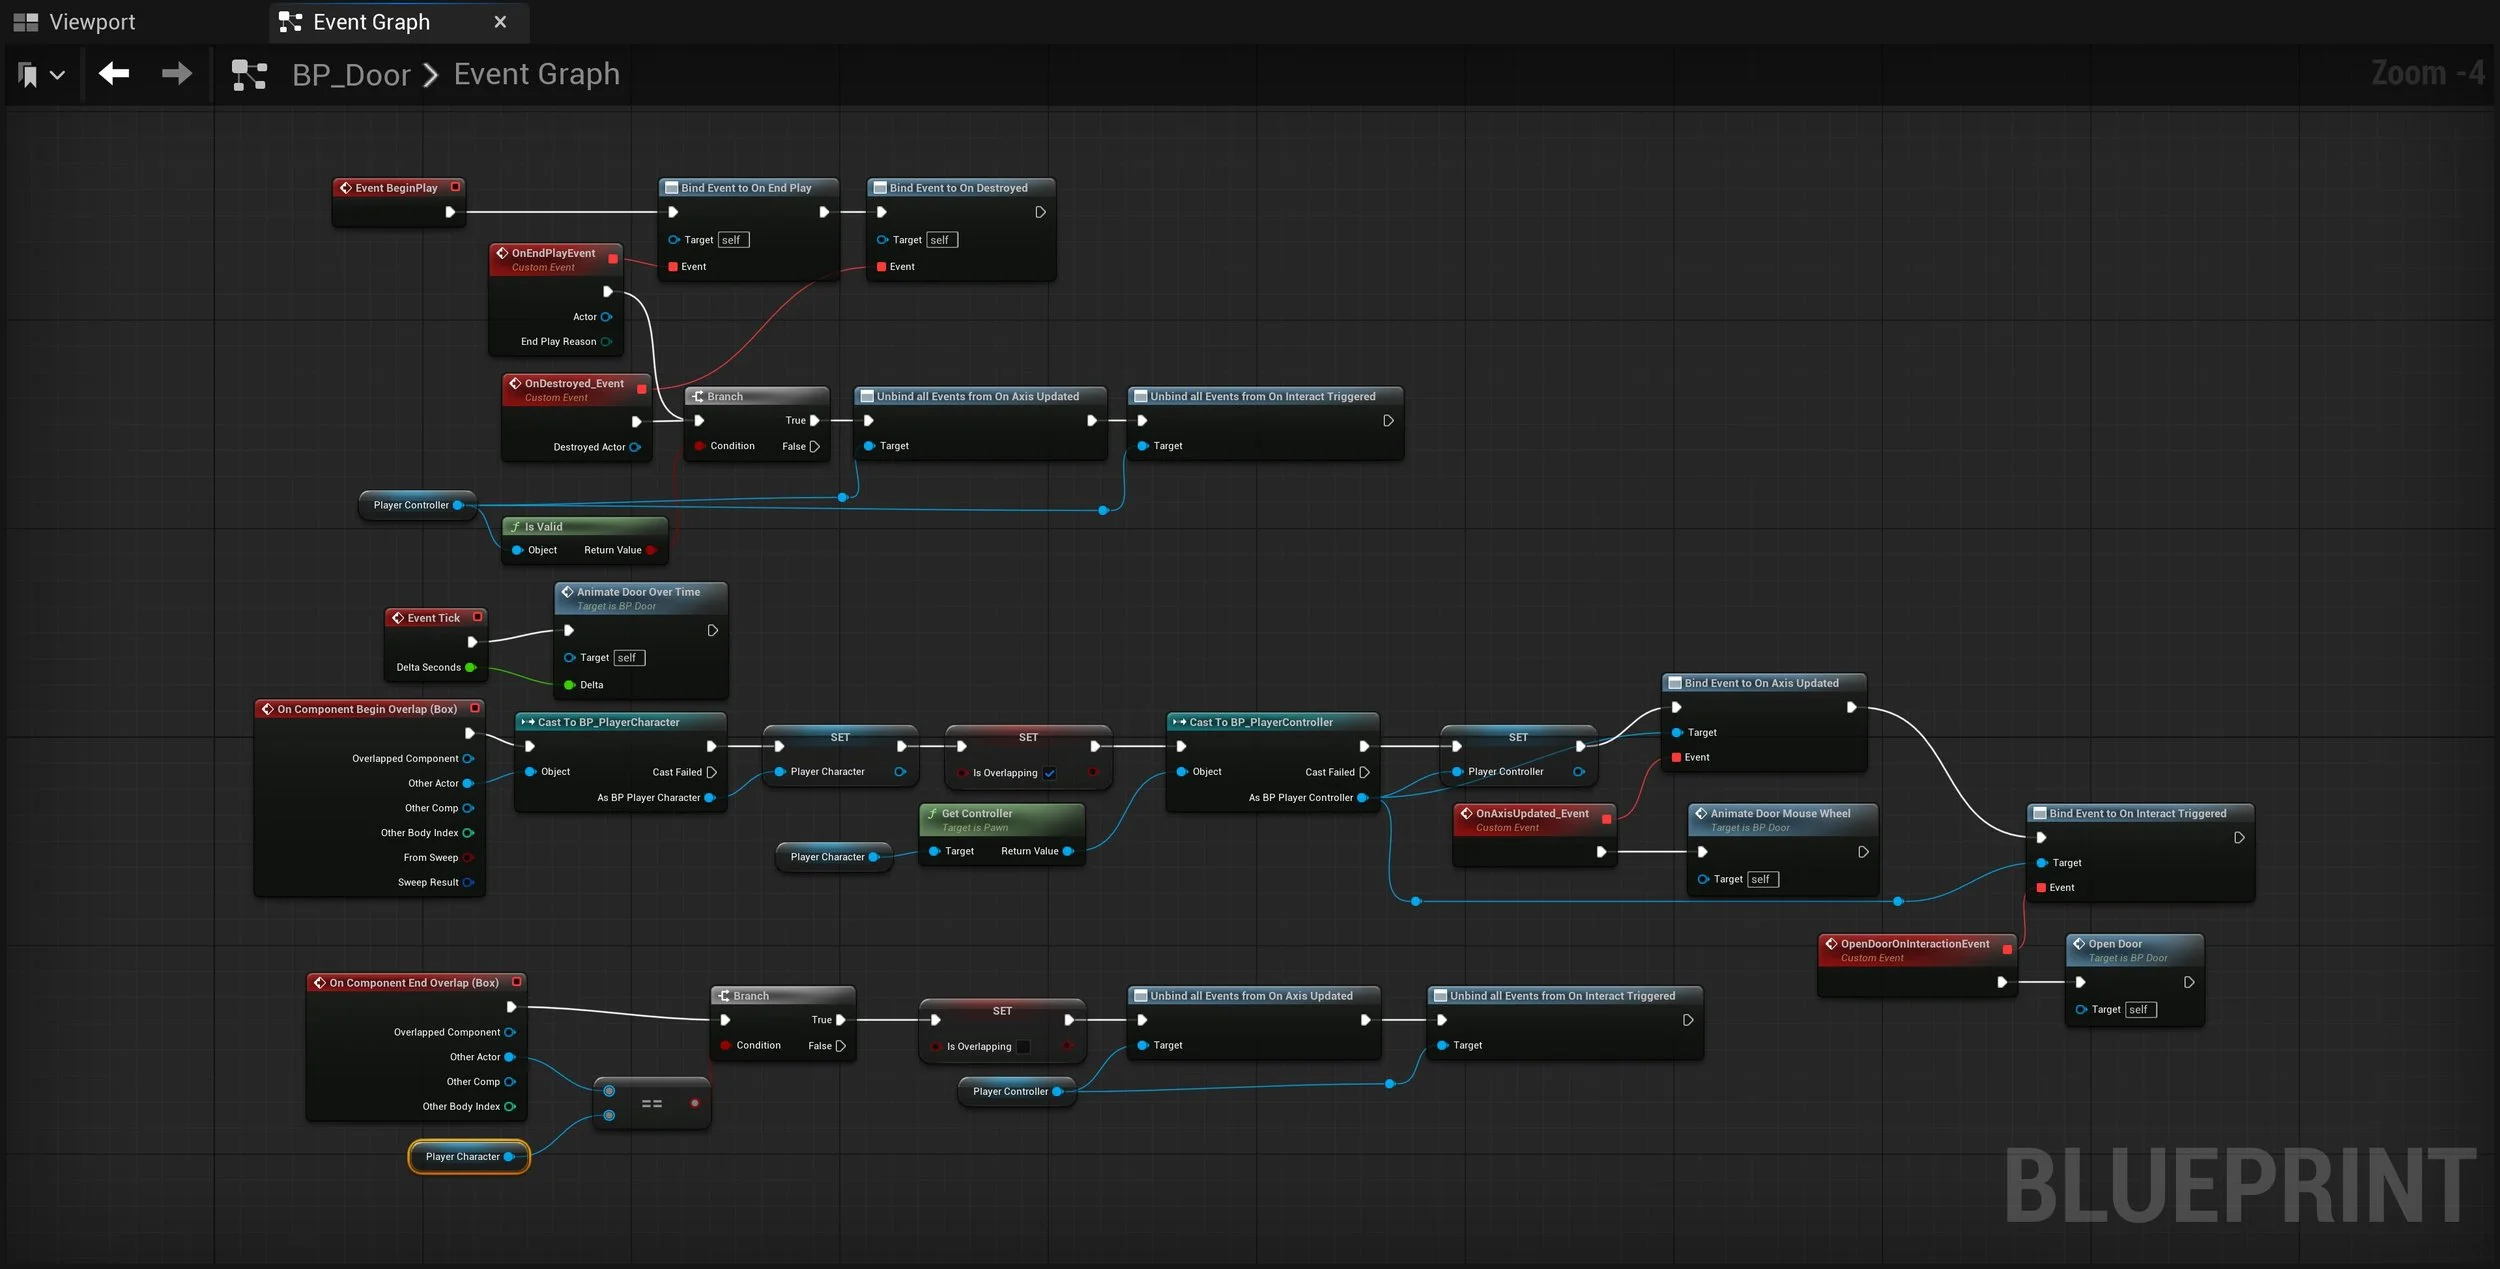Select the Event Graph tab
This screenshot has width=2500, height=1269.
point(371,22)
